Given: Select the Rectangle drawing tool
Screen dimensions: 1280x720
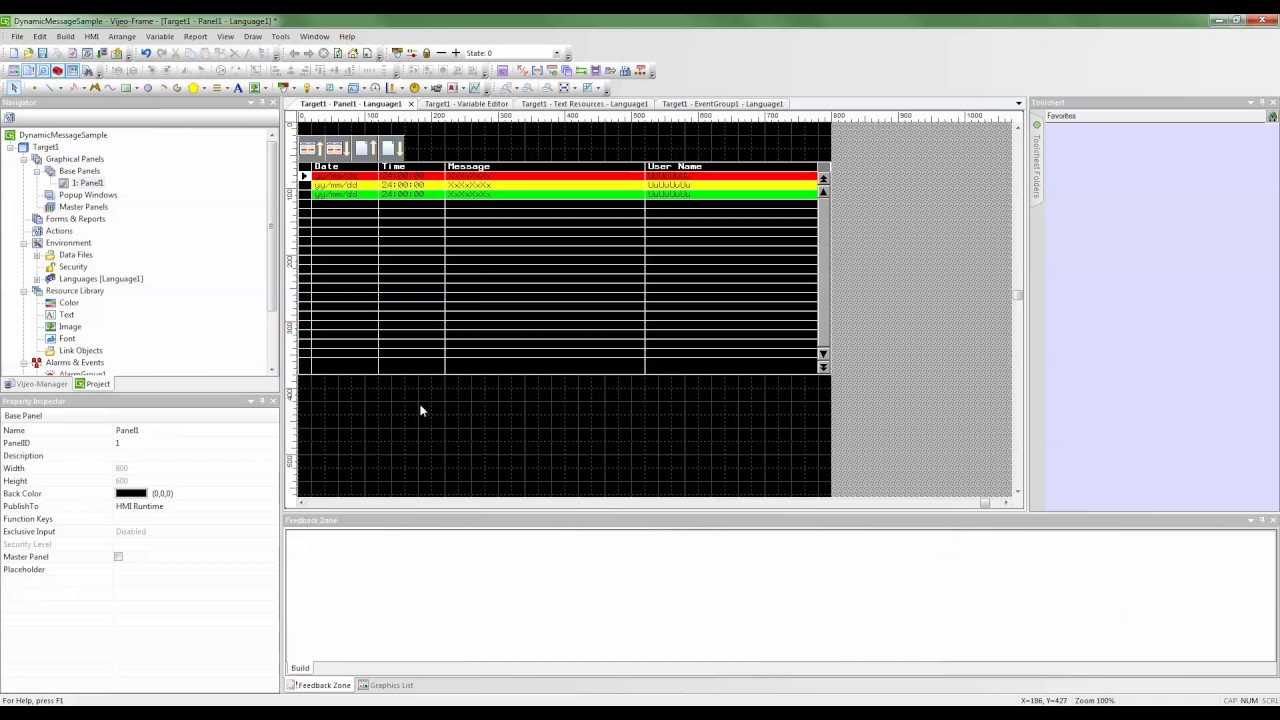Looking at the screenshot, I should point(126,88).
